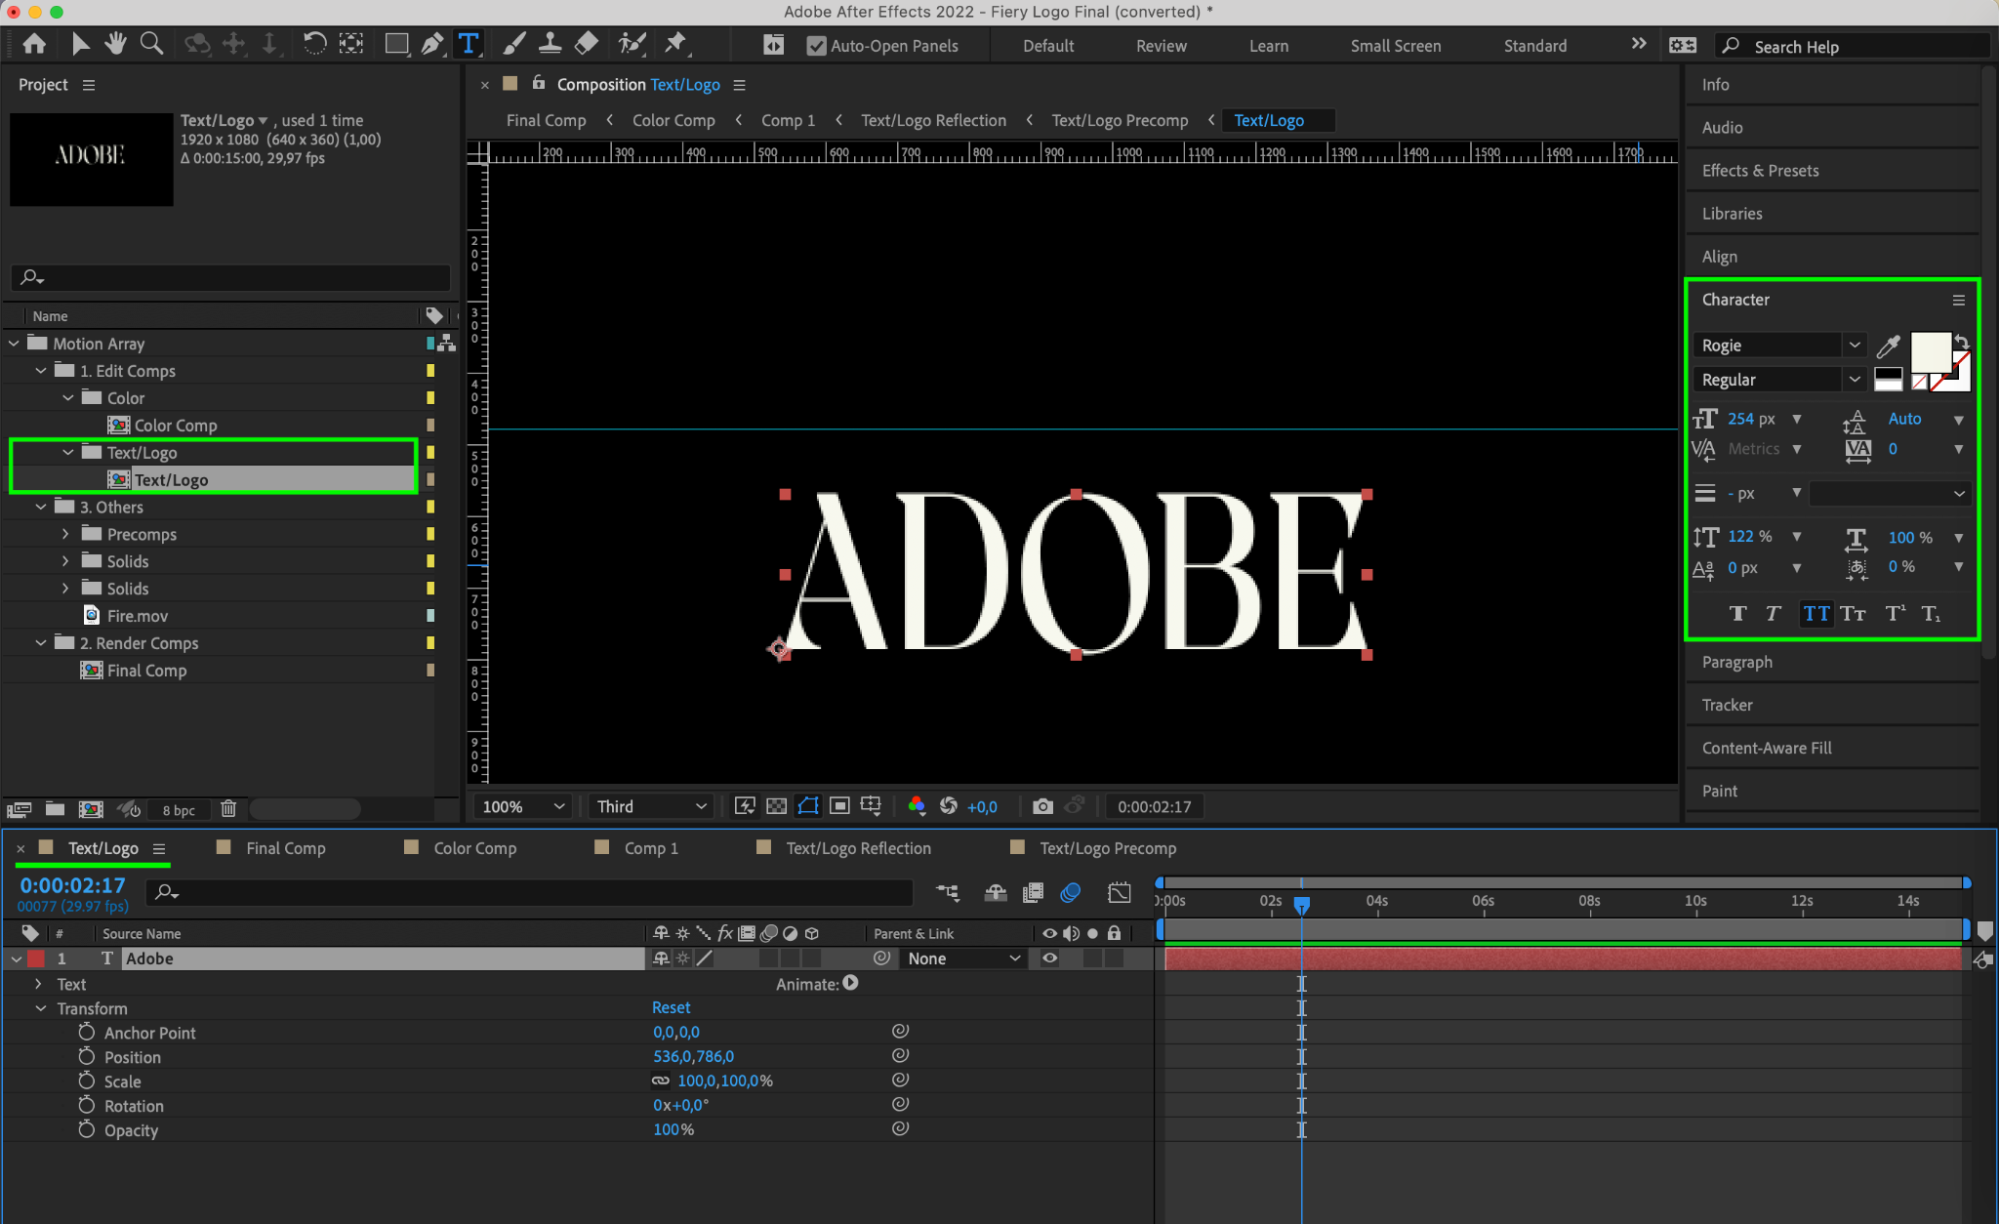Select the Selection arrow tool
The width and height of the screenshot is (1999, 1224).
click(80, 44)
